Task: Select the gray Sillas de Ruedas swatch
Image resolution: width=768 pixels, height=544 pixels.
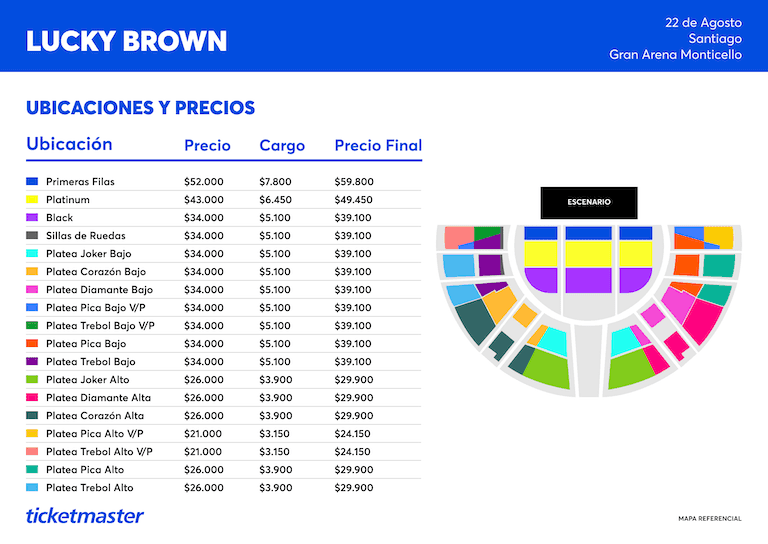Action: pyautogui.click(x=32, y=236)
